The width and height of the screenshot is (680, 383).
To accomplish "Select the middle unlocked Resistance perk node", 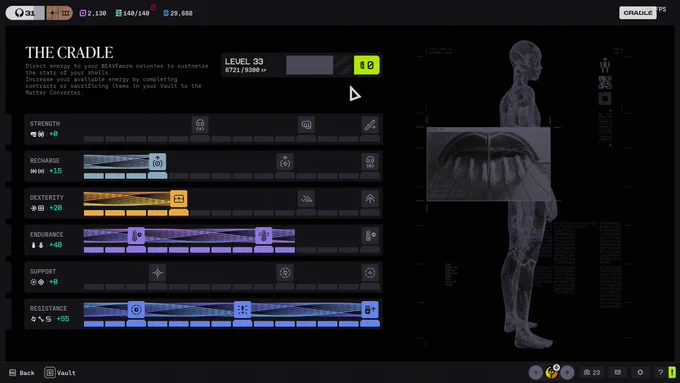I will click(242, 310).
